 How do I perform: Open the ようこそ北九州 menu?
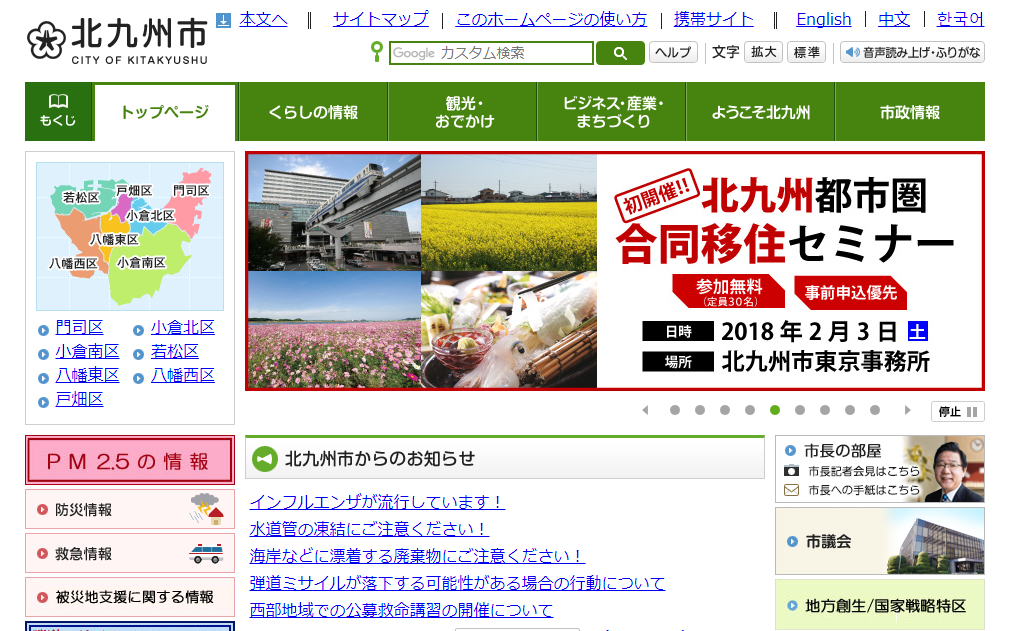tap(761, 112)
